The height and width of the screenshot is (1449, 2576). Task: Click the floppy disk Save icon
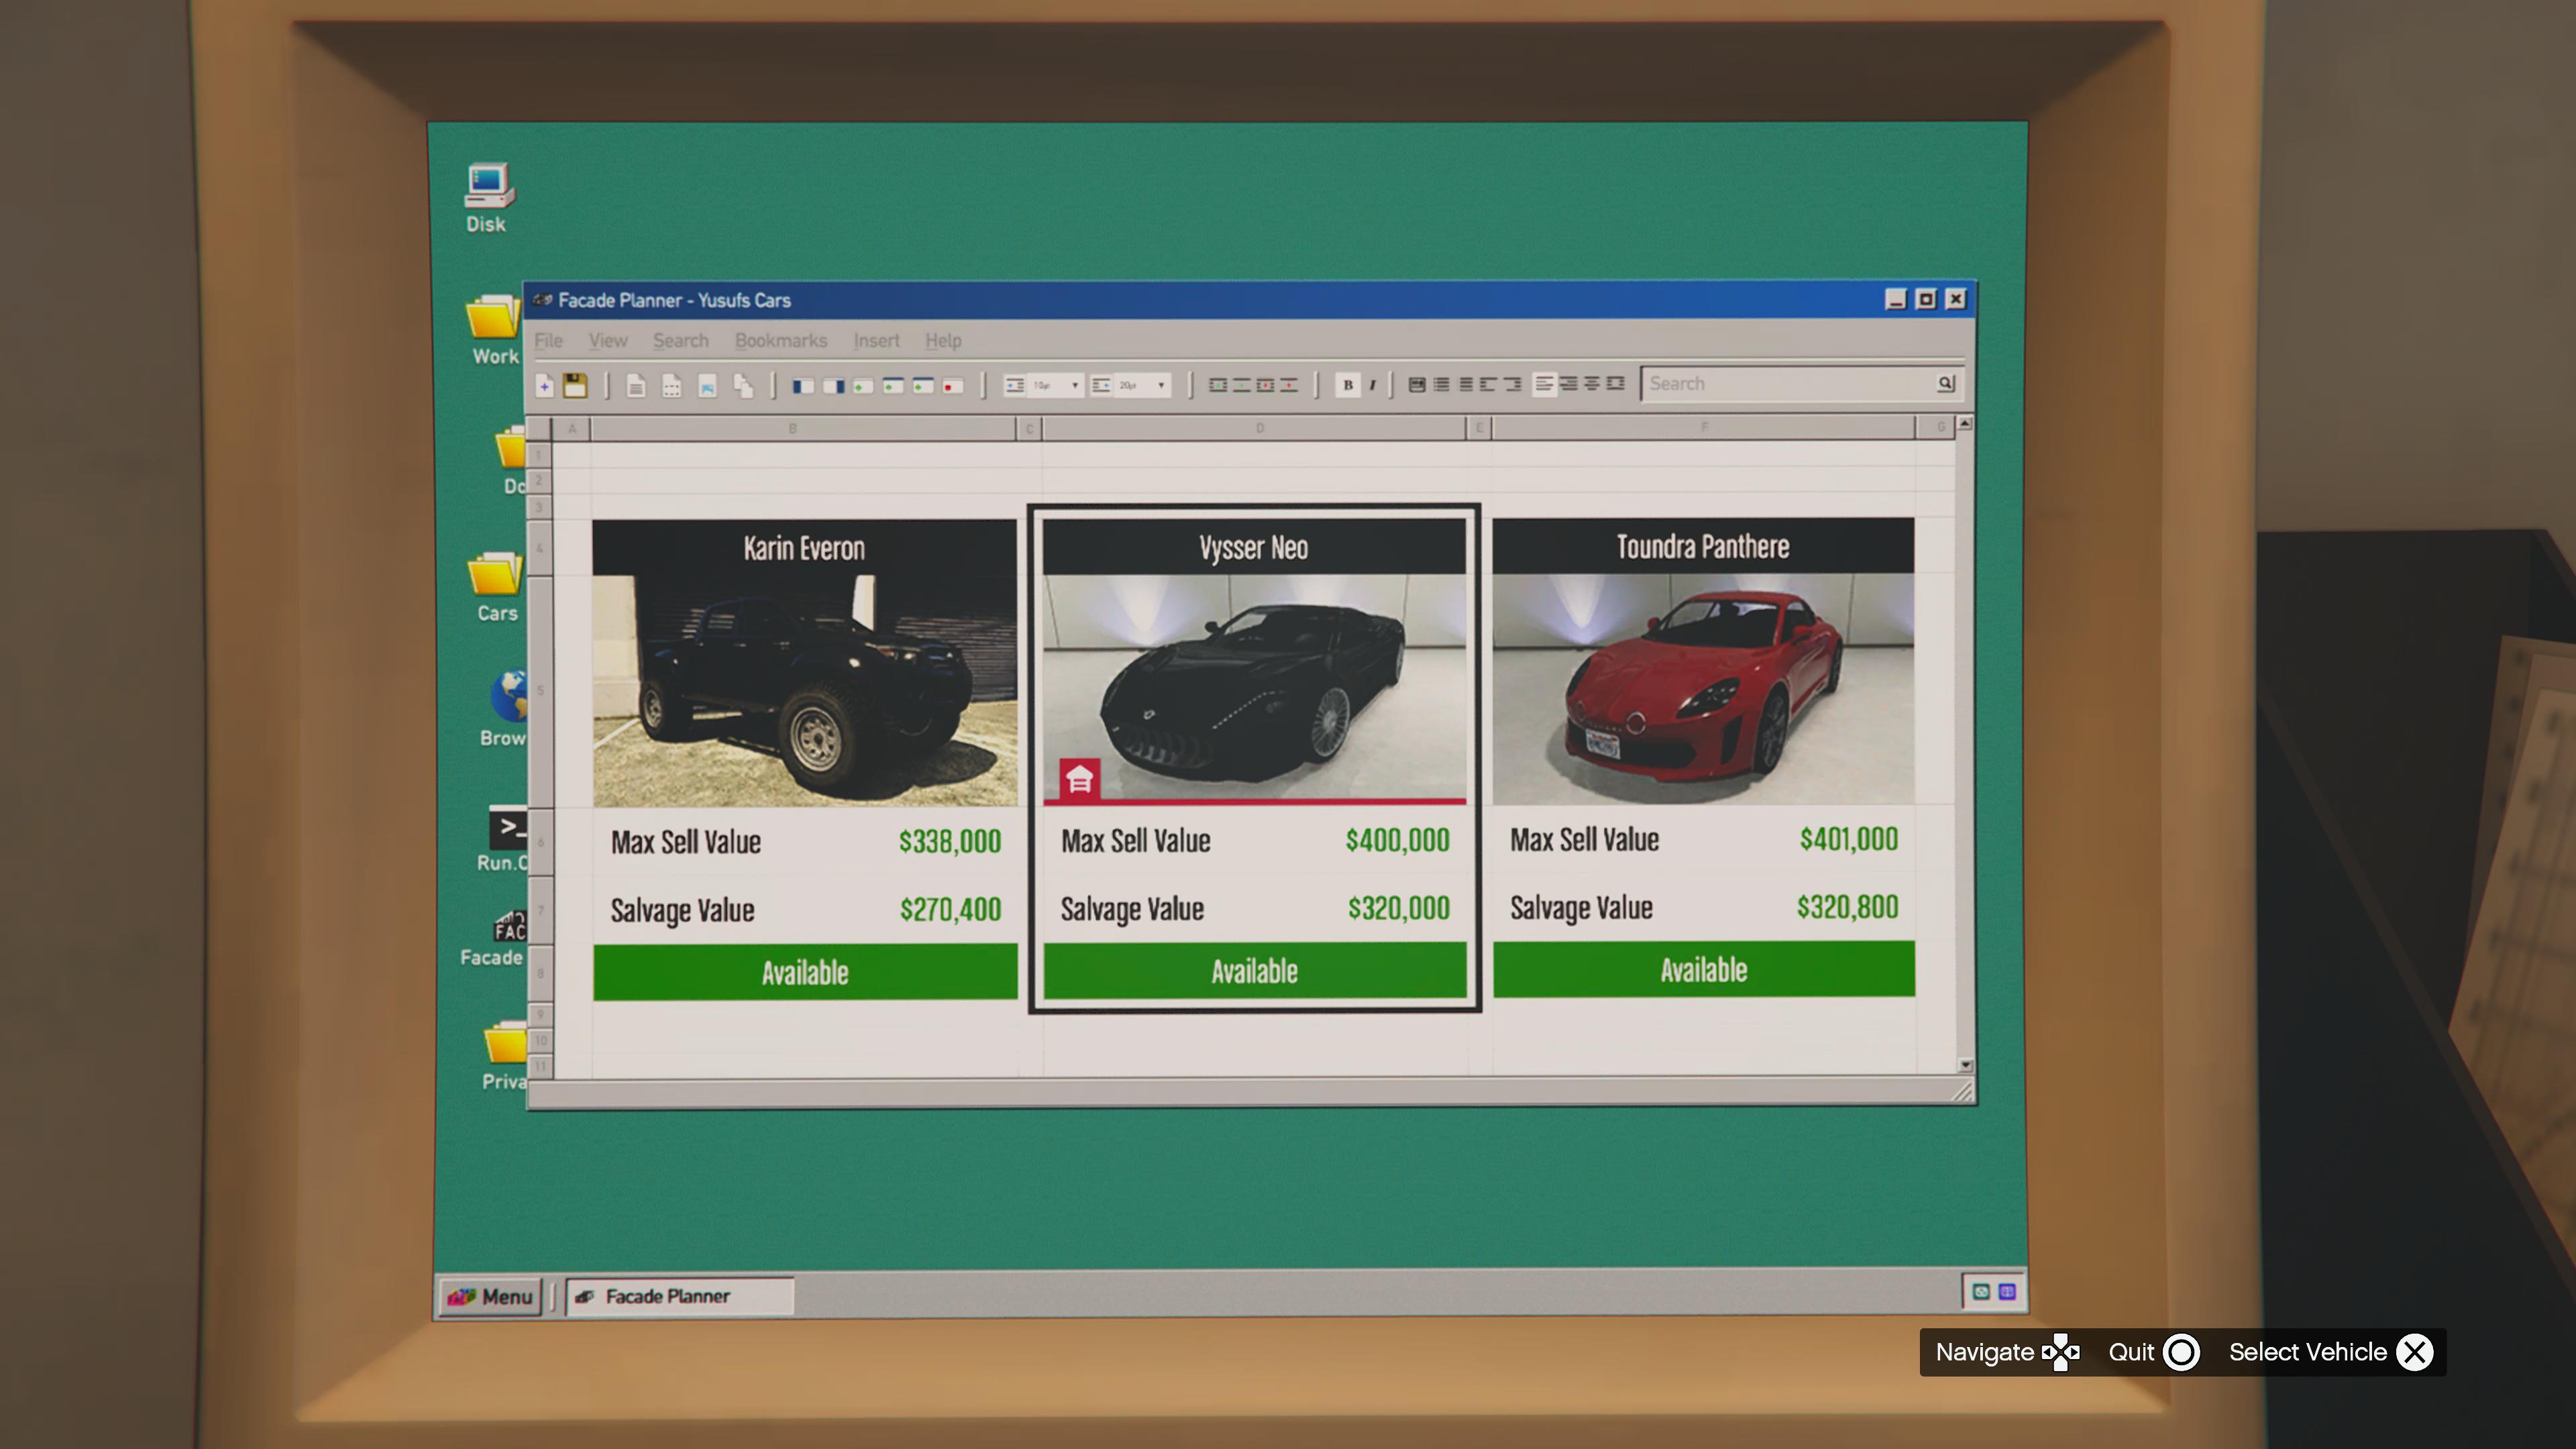pyautogui.click(x=575, y=385)
